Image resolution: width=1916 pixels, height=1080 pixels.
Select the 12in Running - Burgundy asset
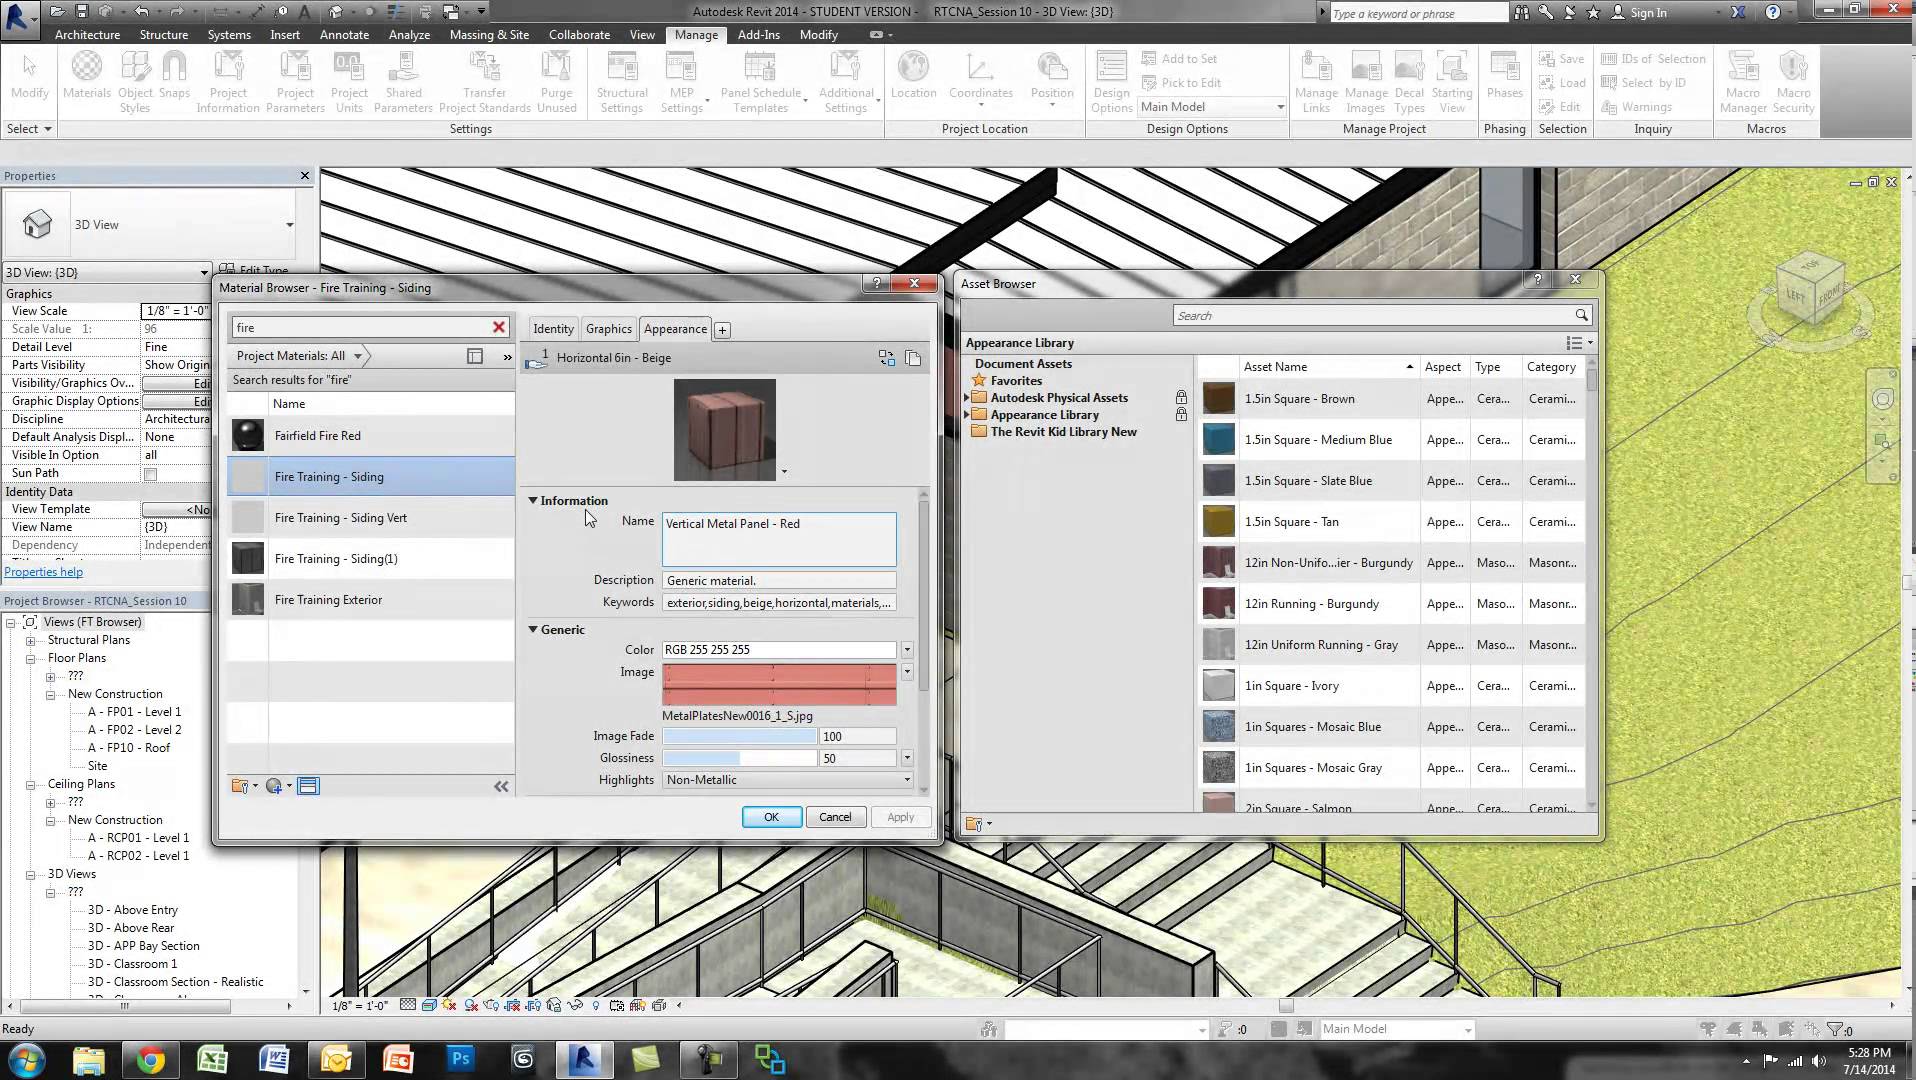point(1392,604)
